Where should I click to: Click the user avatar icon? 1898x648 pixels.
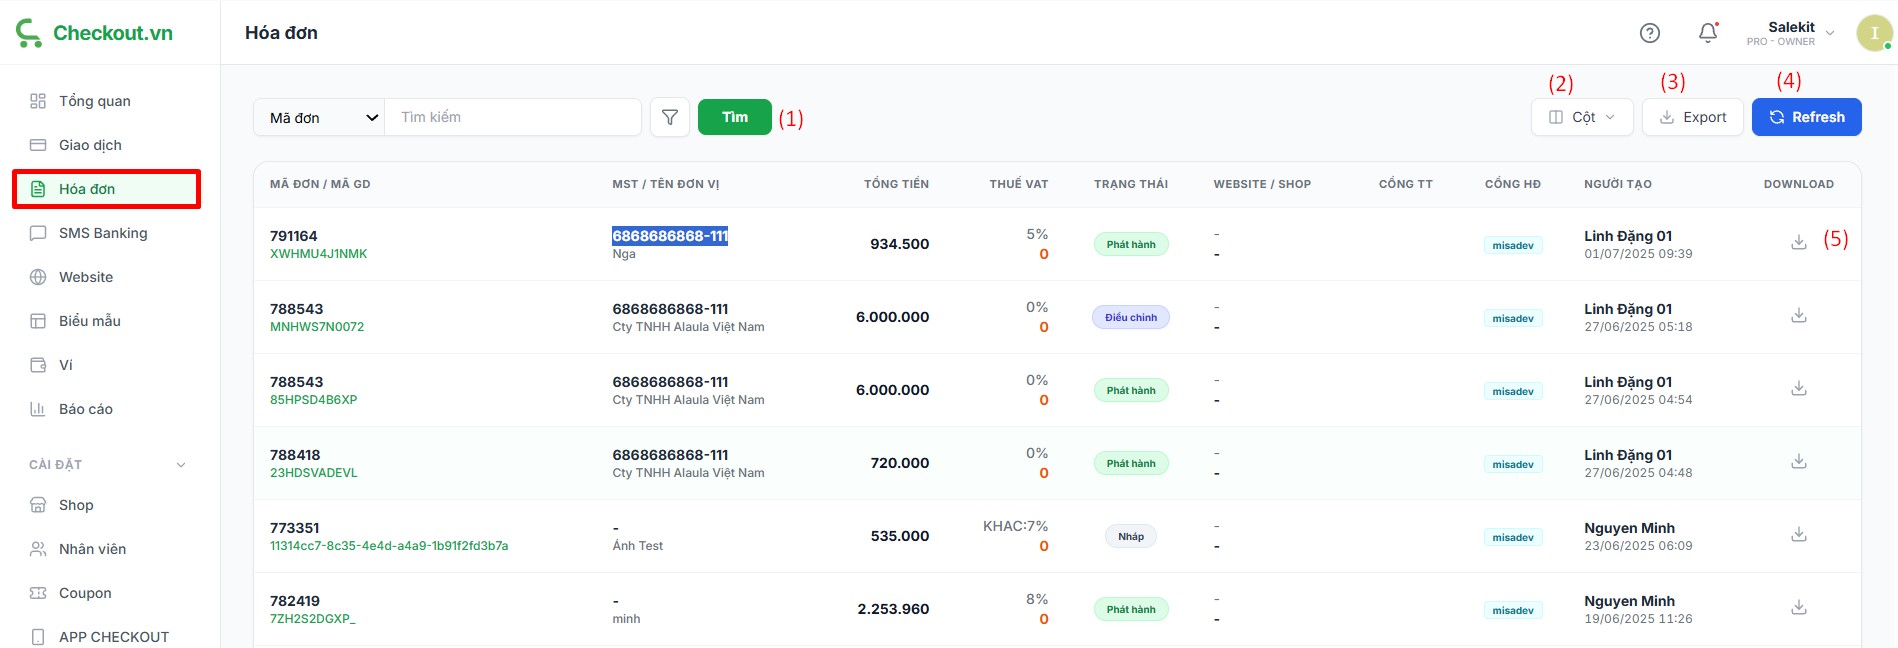point(1873,33)
